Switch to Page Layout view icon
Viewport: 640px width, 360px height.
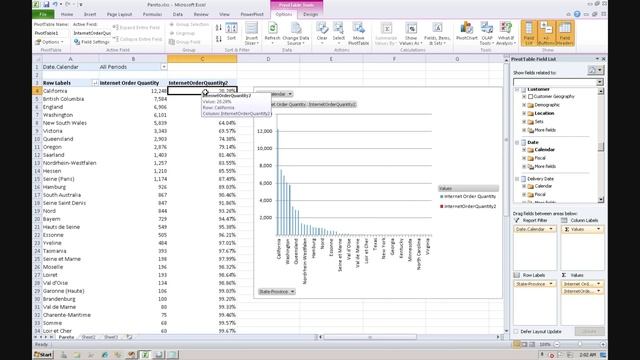pos(524,344)
